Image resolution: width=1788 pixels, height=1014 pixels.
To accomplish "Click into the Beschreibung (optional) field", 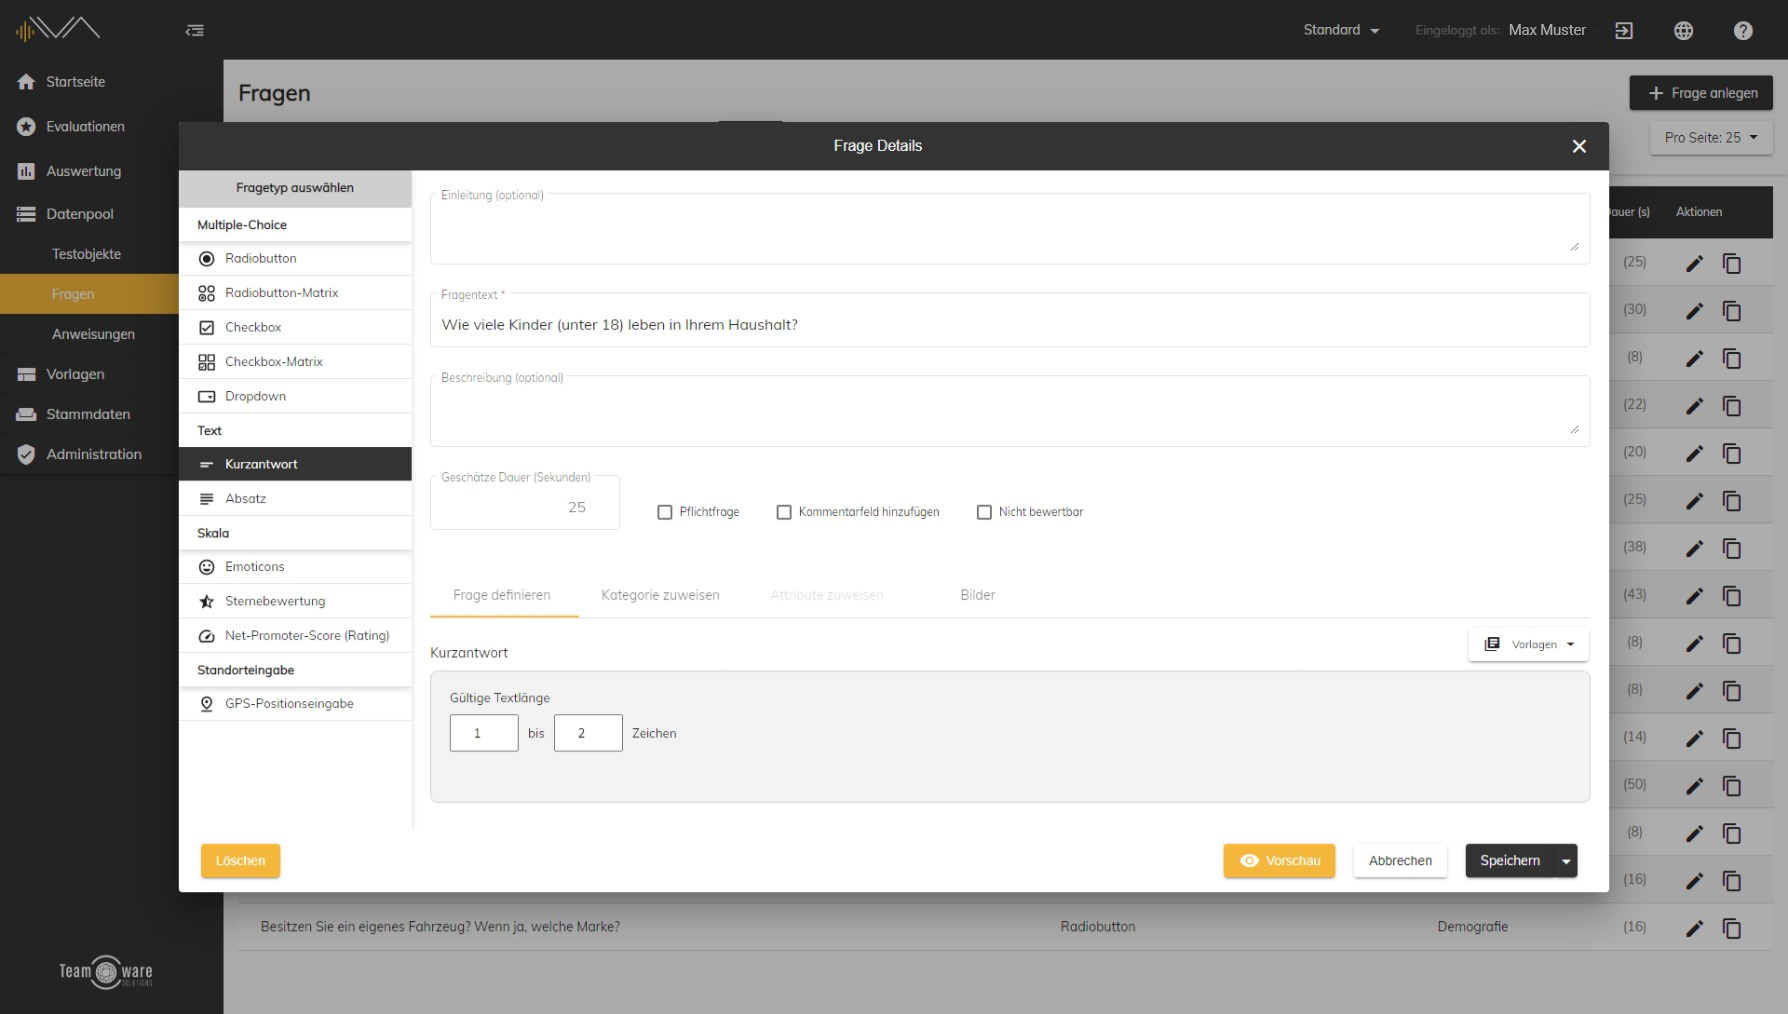I will click(1010, 411).
